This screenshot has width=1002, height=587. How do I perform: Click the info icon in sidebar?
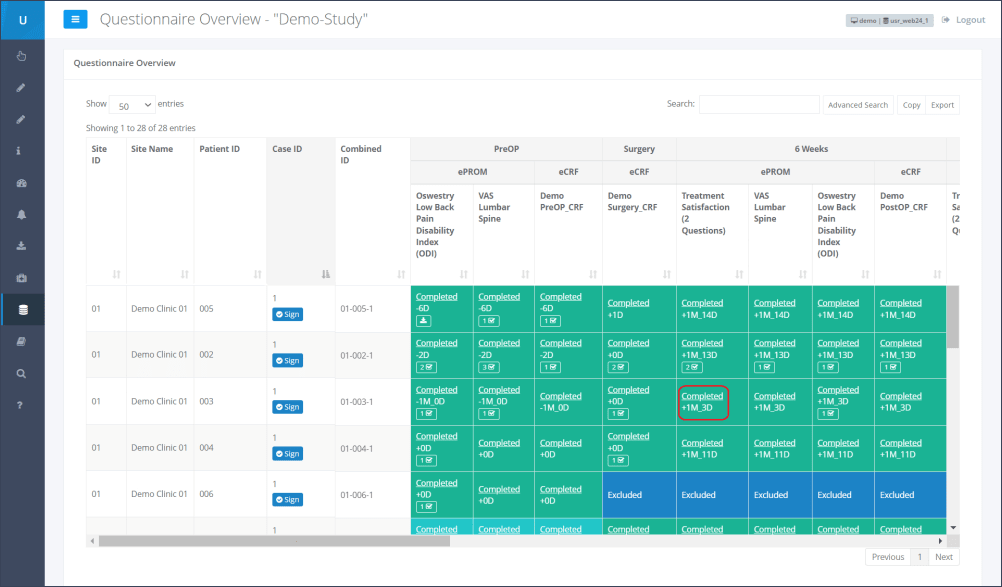[x=22, y=151]
